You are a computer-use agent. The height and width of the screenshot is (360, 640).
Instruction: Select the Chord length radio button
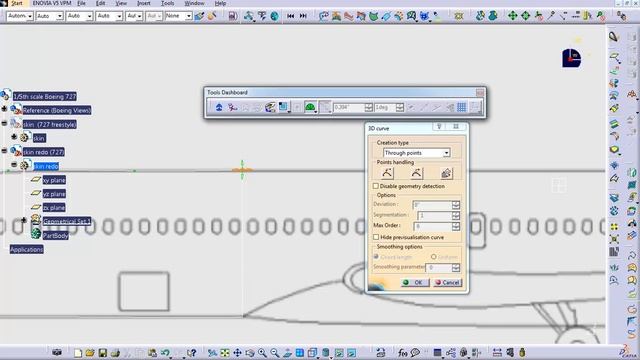pos(376,257)
